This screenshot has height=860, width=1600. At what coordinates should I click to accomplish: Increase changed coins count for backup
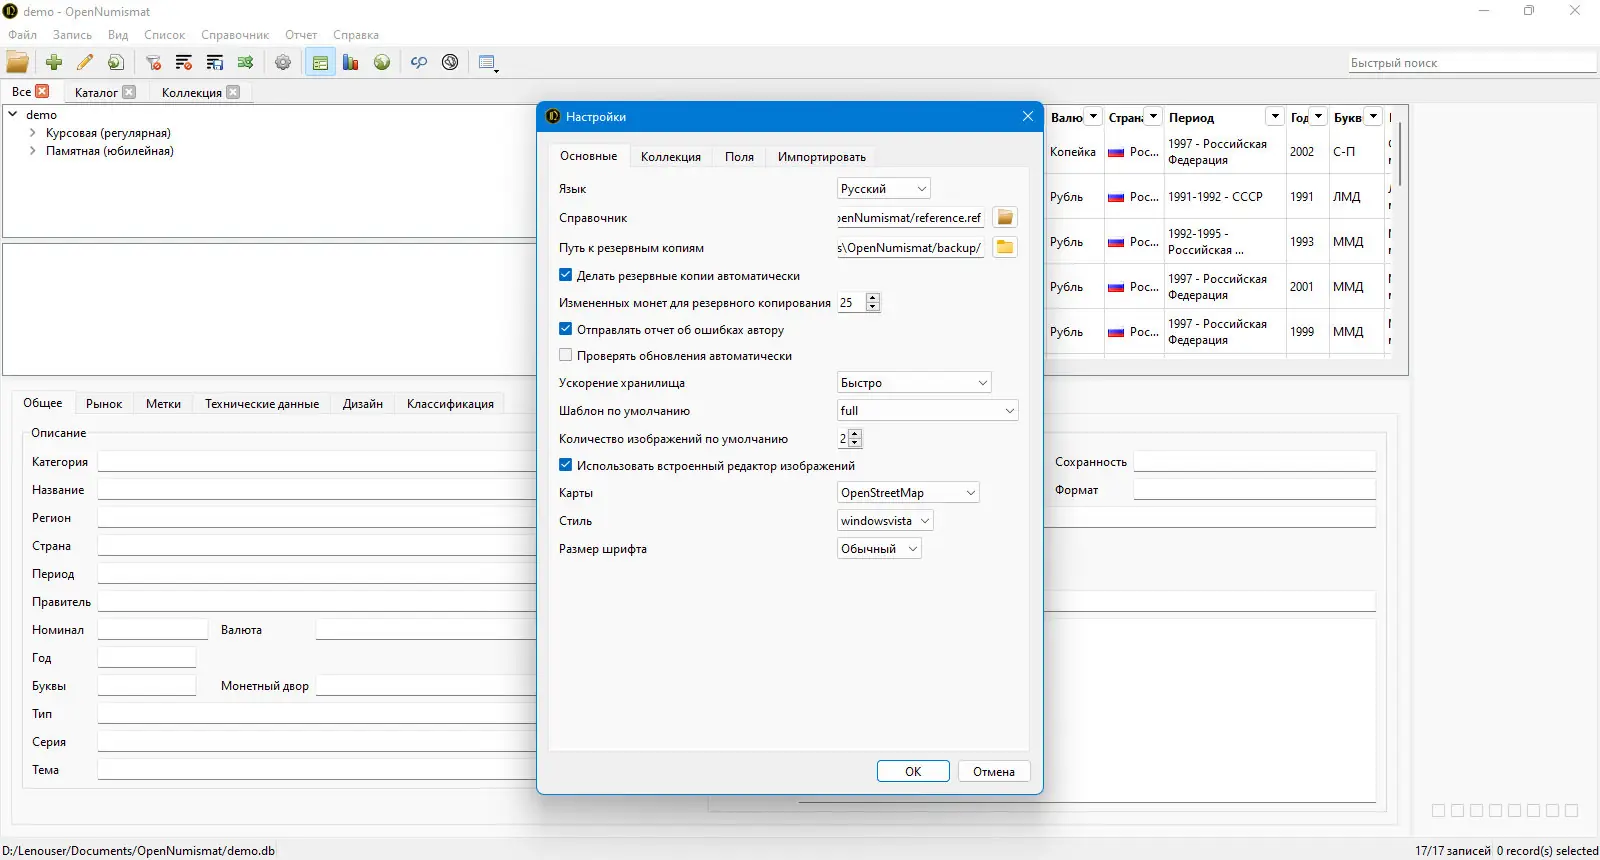(873, 297)
